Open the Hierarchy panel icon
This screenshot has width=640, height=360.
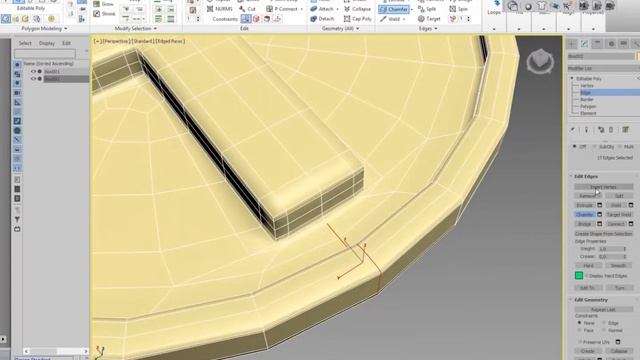point(598,44)
